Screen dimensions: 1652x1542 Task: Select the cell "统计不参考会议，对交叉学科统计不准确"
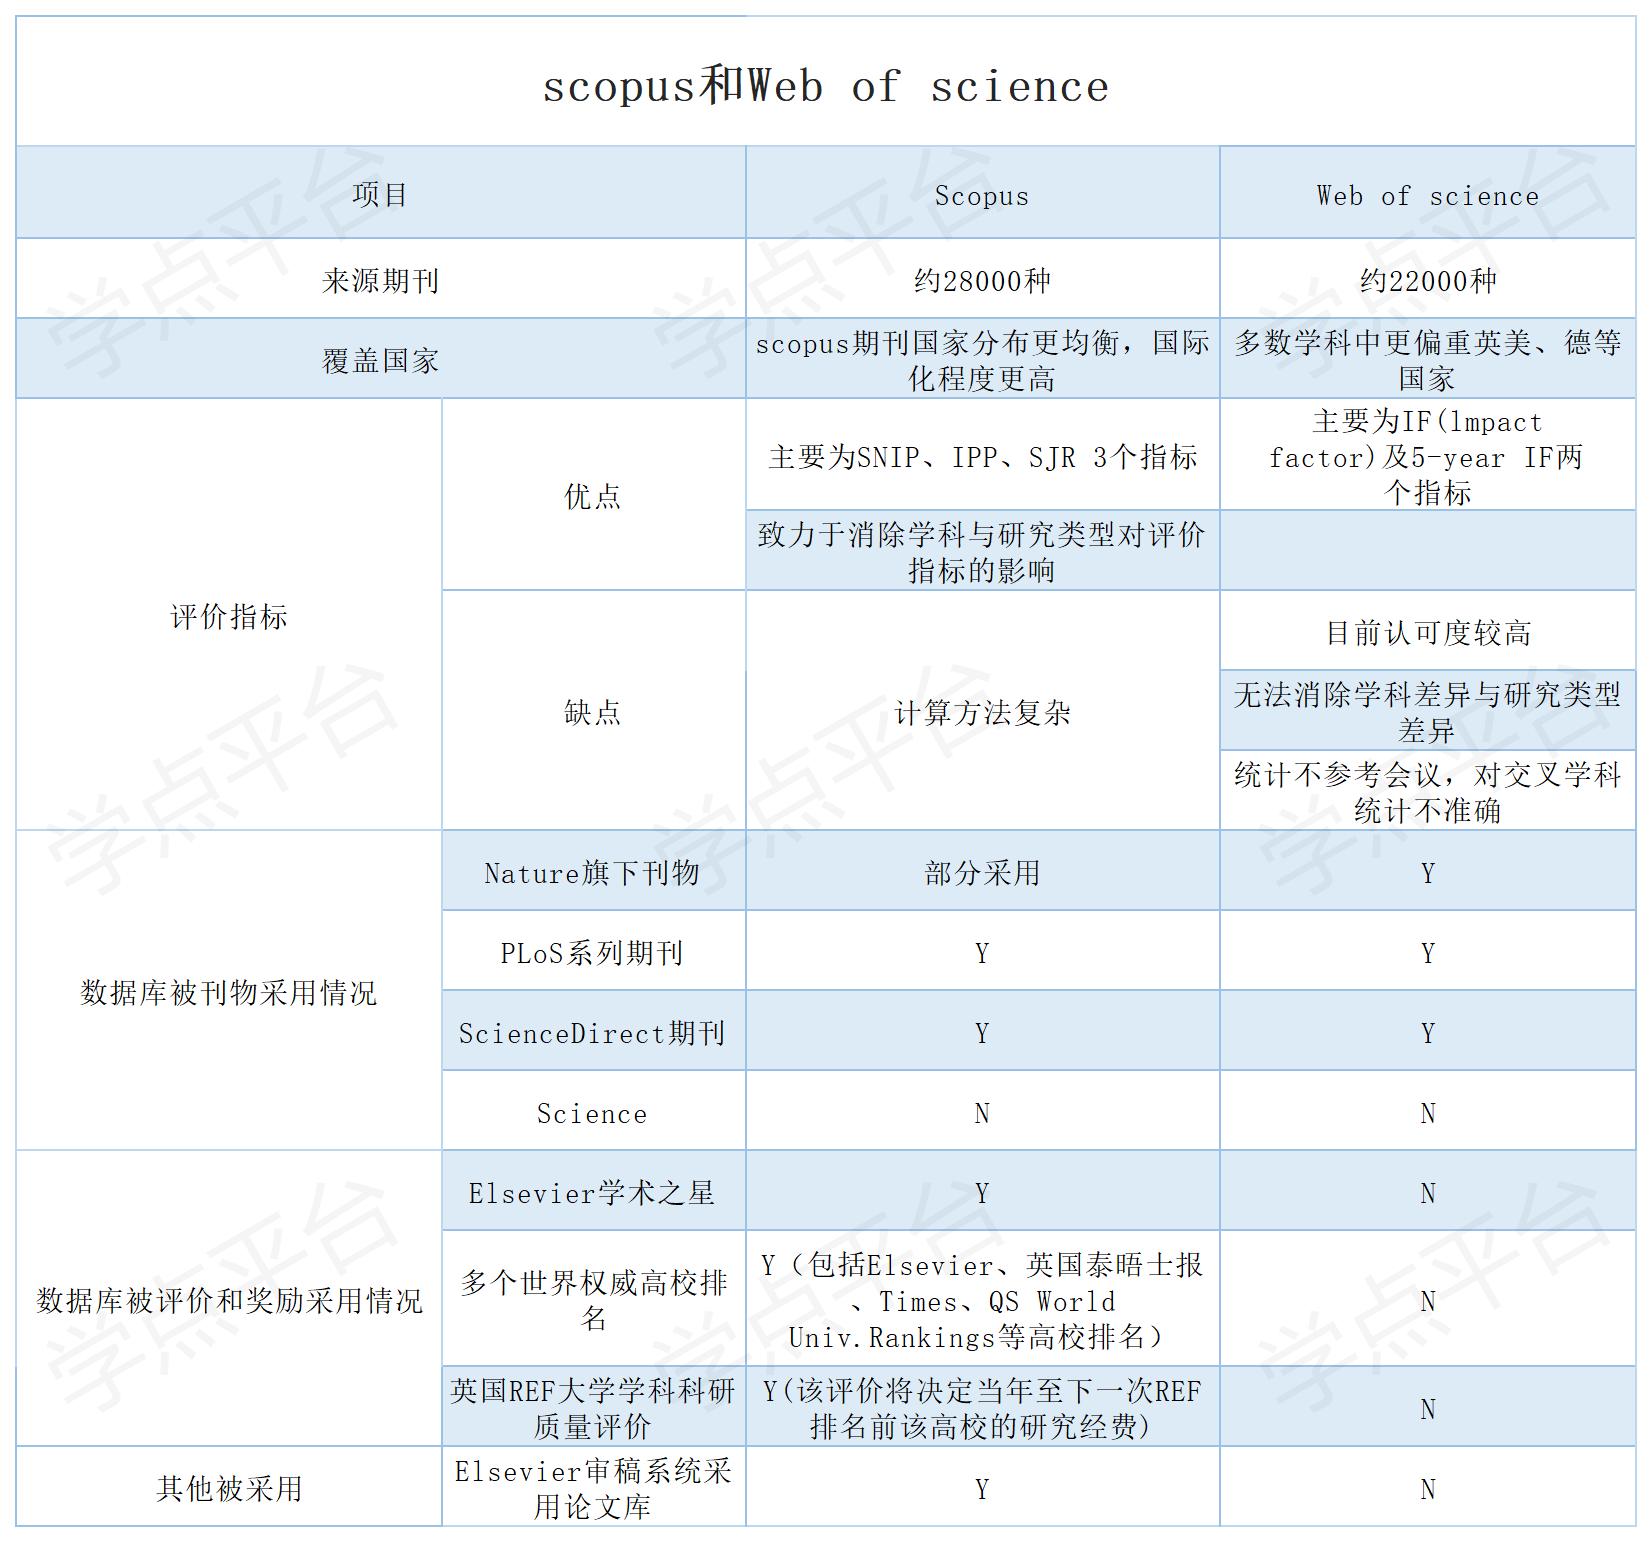(x=1428, y=791)
